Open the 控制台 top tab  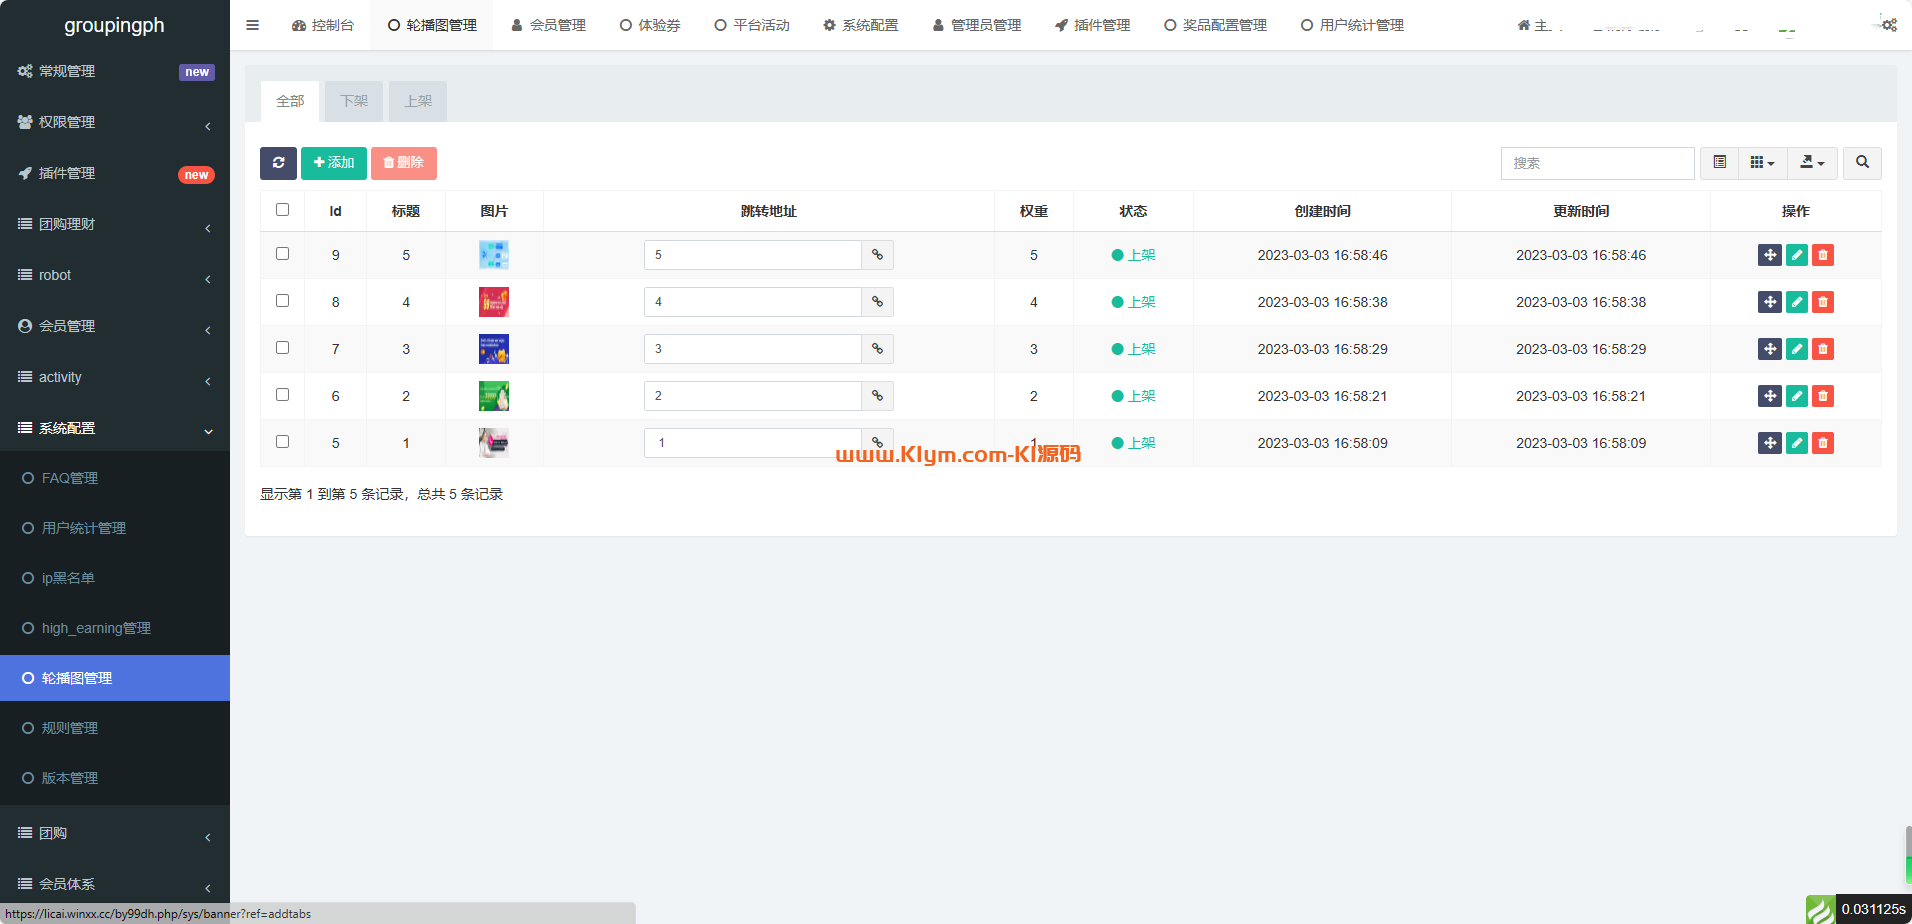[323, 25]
